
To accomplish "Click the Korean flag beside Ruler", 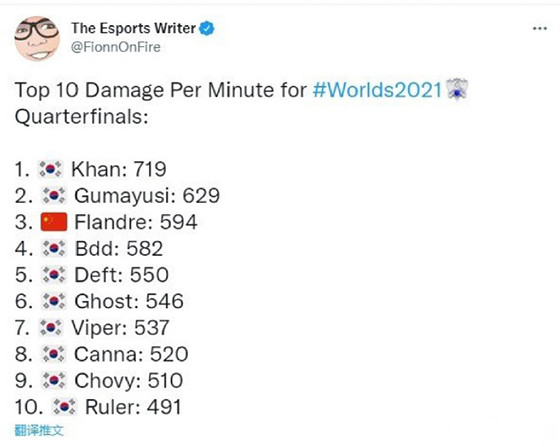I will [64, 407].
